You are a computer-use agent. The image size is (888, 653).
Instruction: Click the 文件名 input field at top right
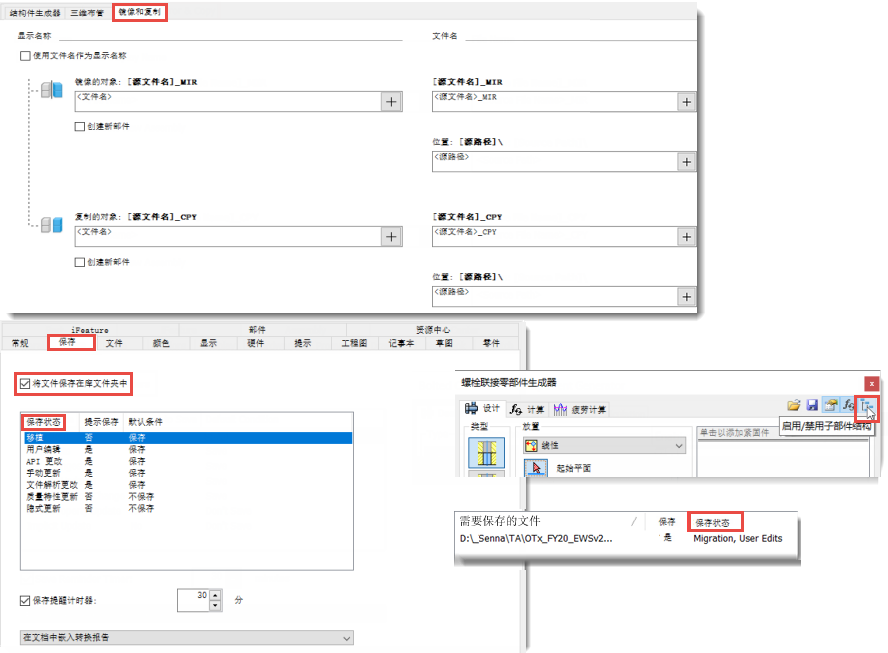click(580, 36)
